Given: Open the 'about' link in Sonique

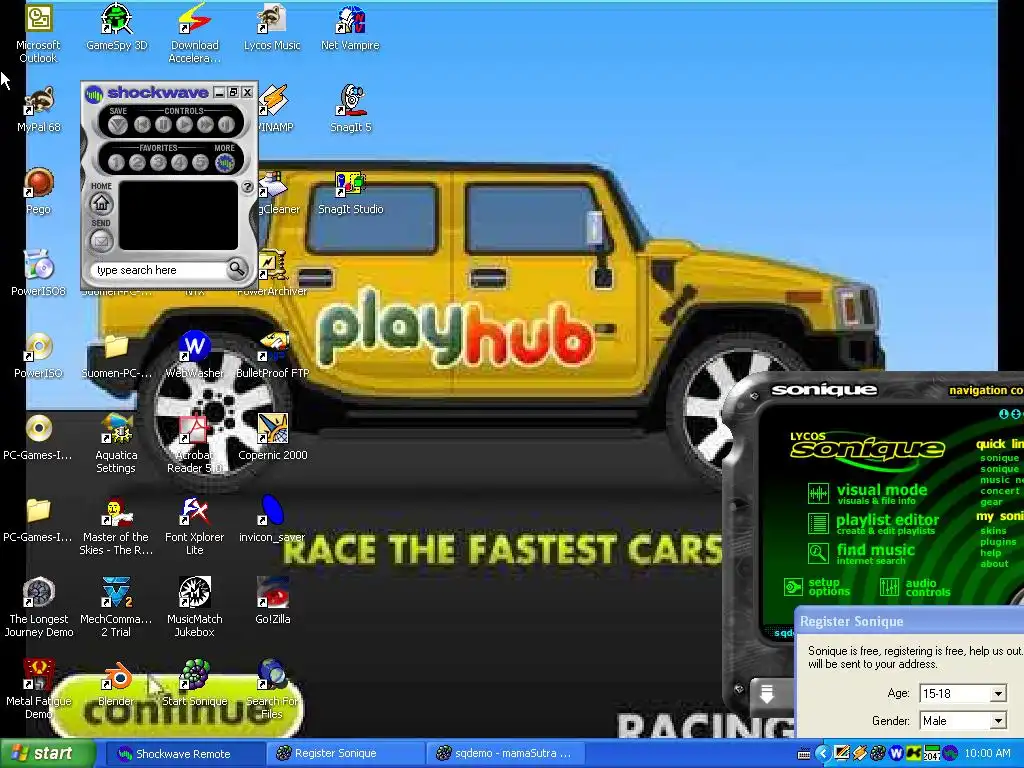Looking at the screenshot, I should 994,564.
